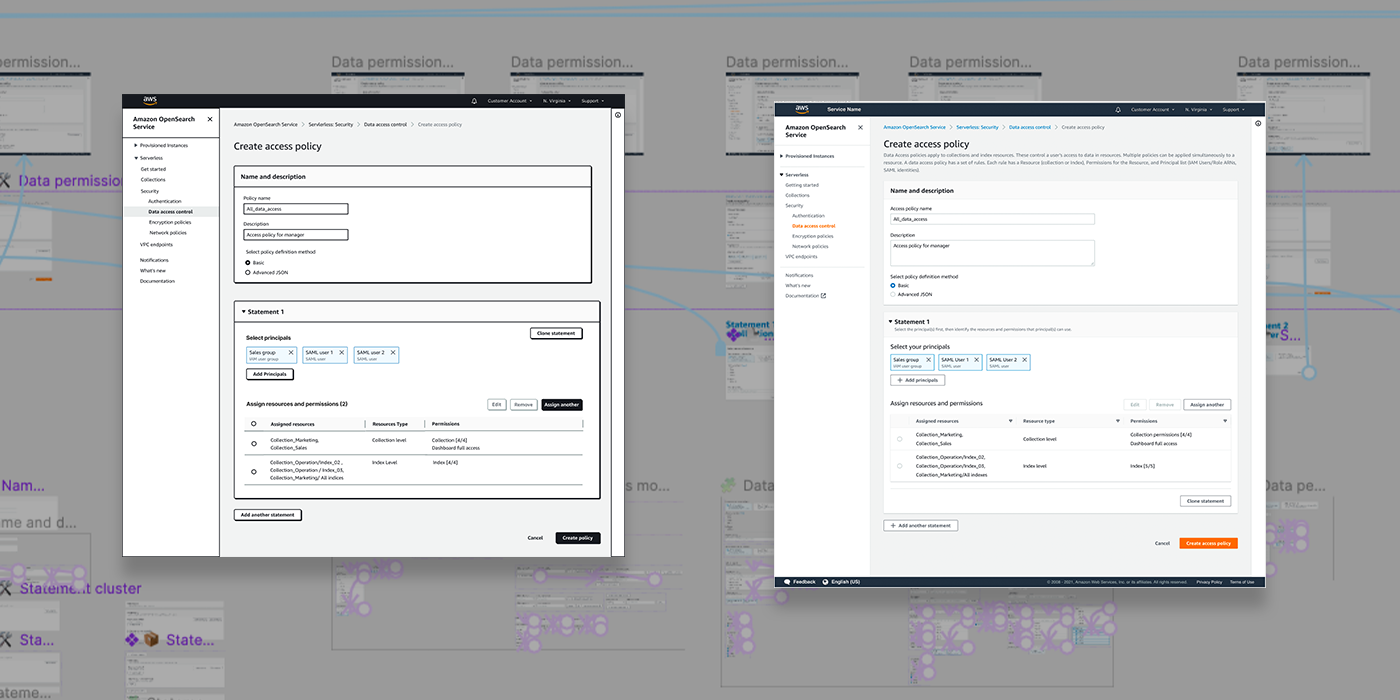Image resolution: width=1400 pixels, height=700 pixels.
Task: Click the English (US) globe icon in the right console footer
Action: pyautogui.click(x=825, y=581)
